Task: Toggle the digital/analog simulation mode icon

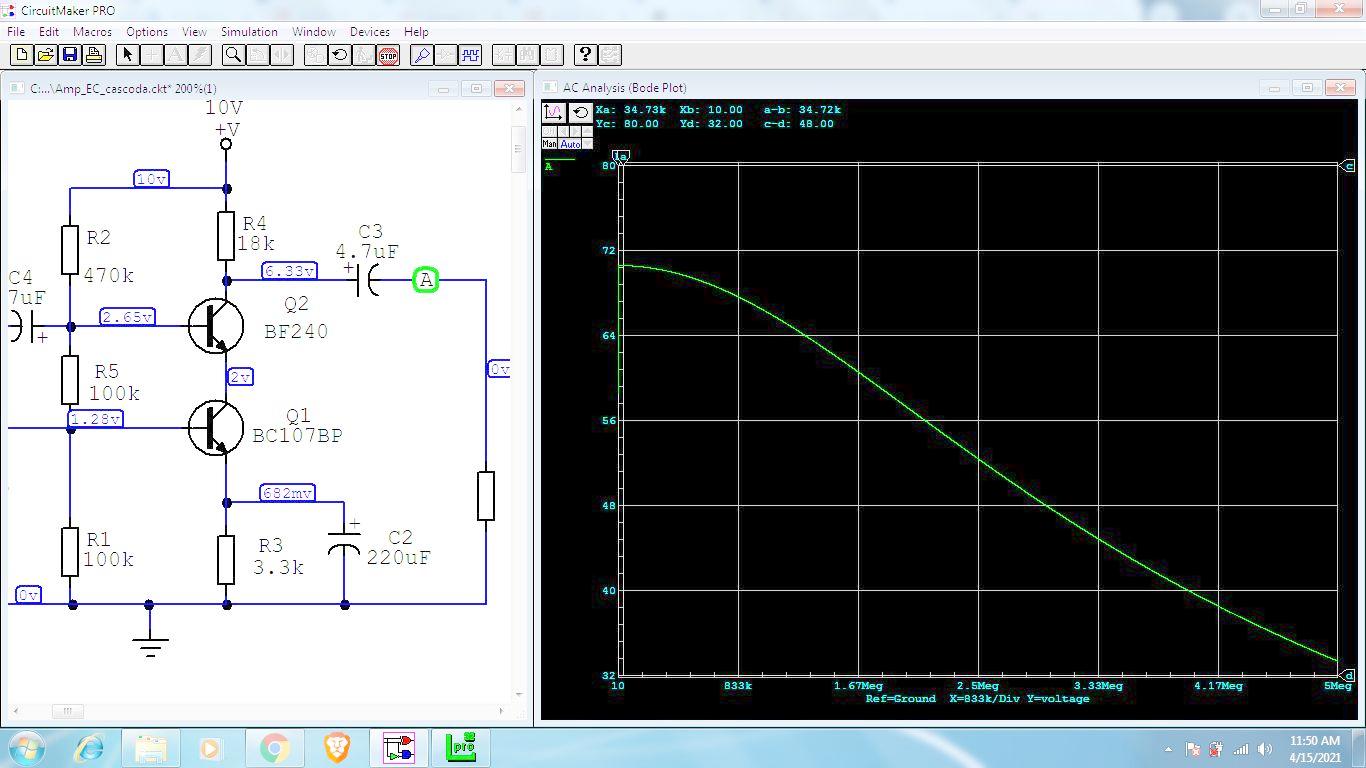Action: (x=315, y=55)
